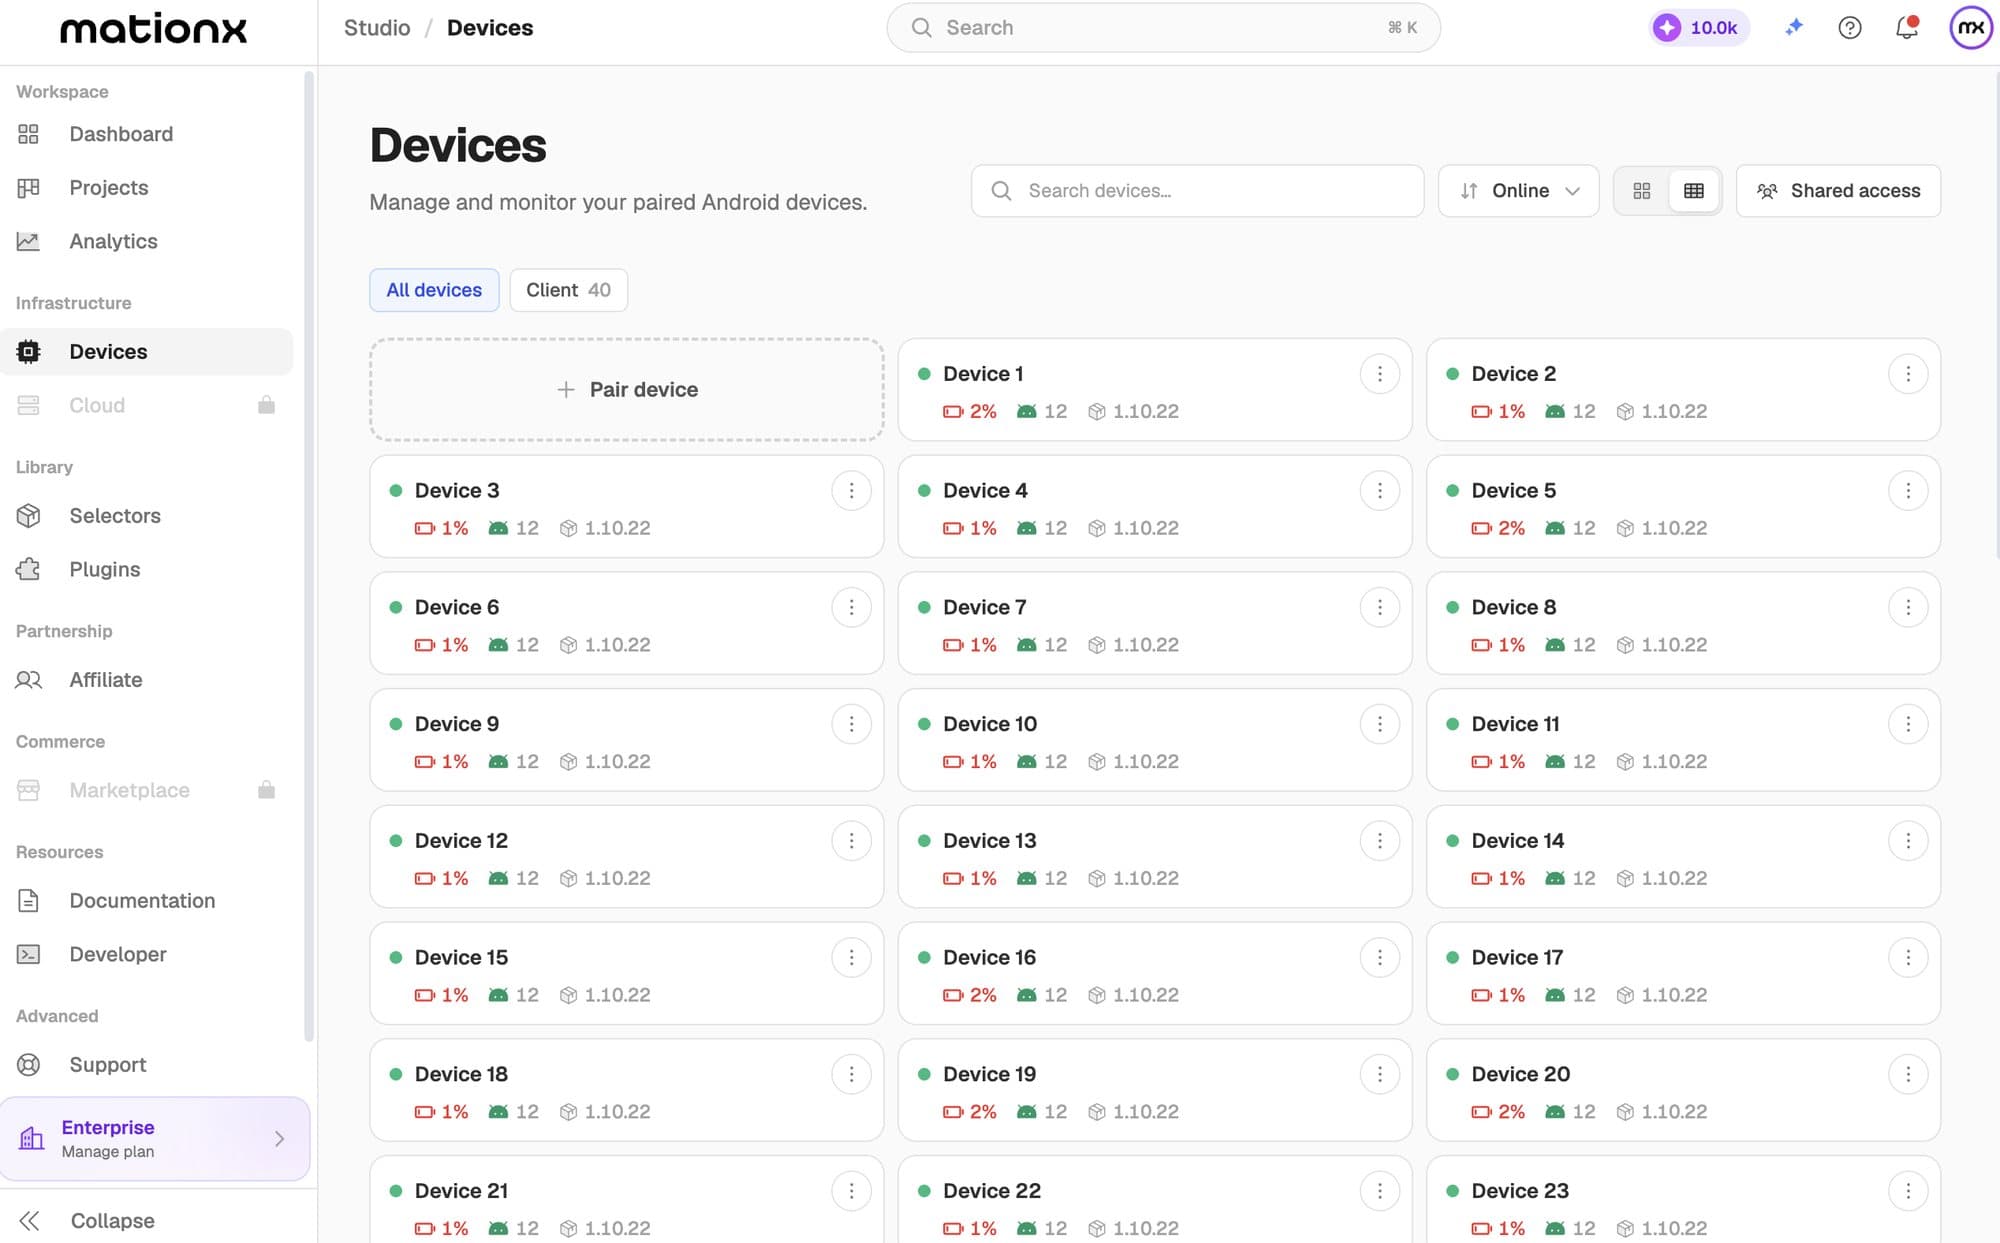Open options menu for Device 18
The width and height of the screenshot is (2000, 1243).
coord(851,1074)
